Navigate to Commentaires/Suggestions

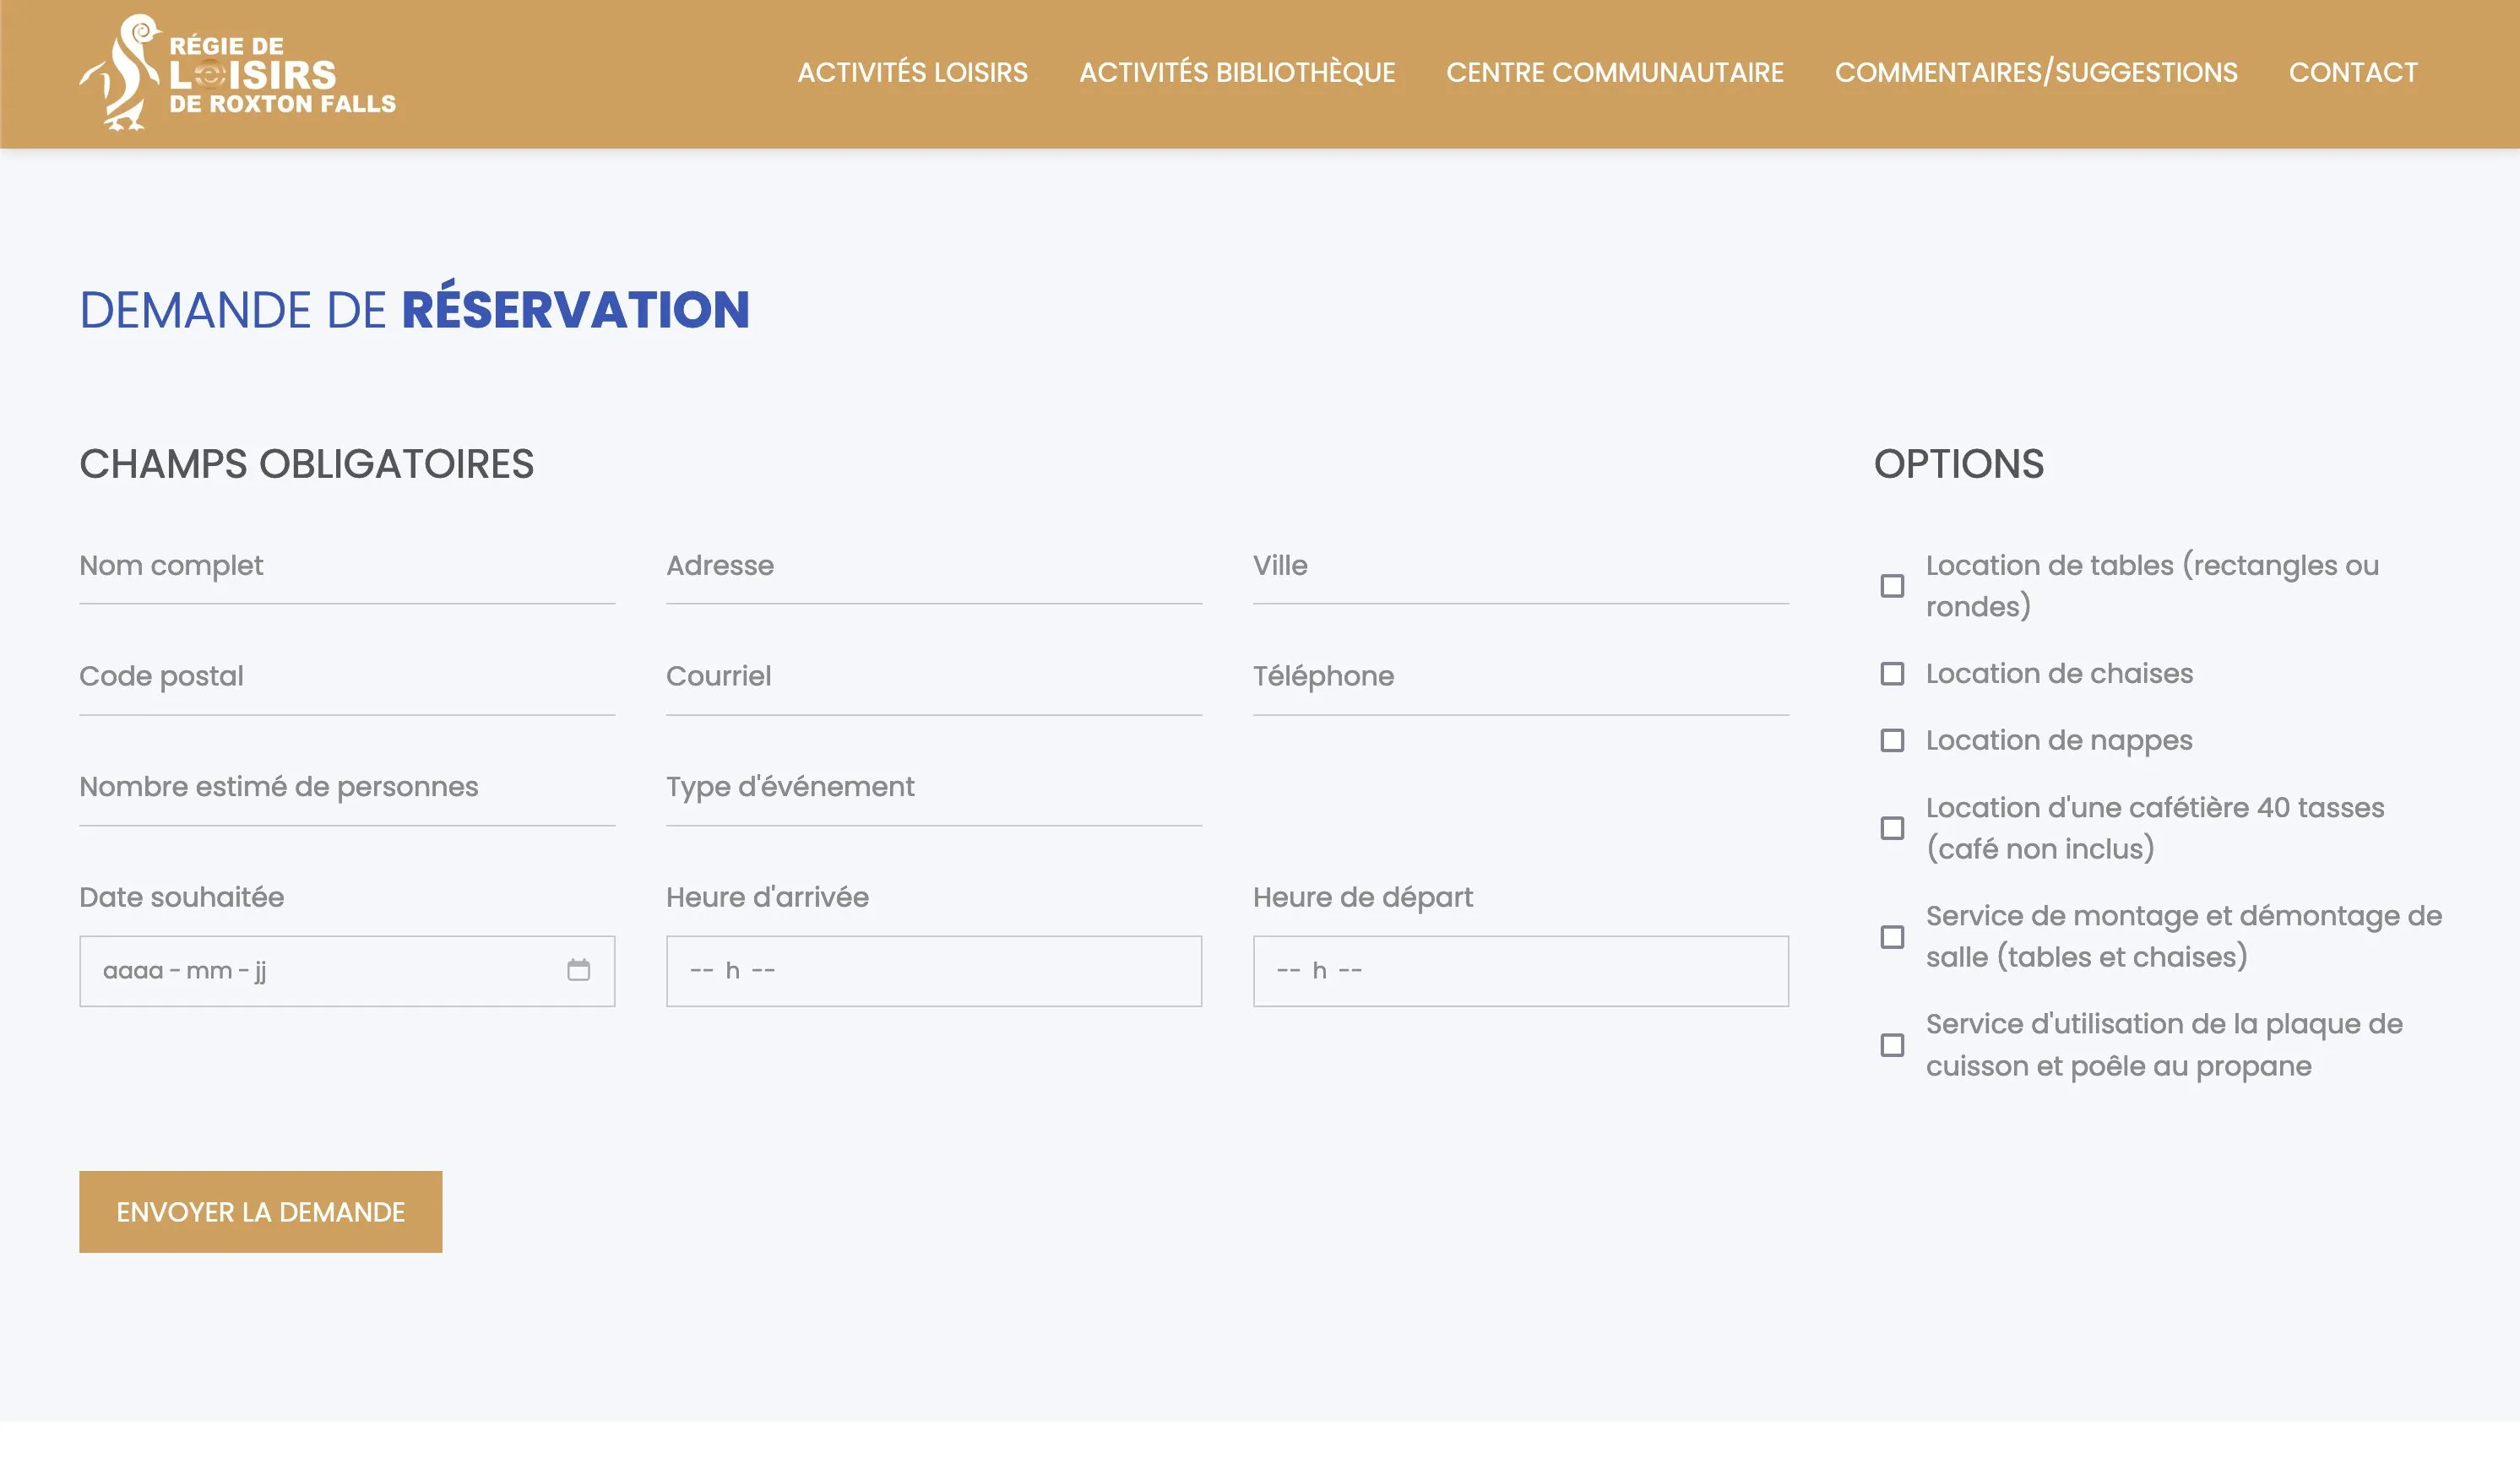(2036, 73)
